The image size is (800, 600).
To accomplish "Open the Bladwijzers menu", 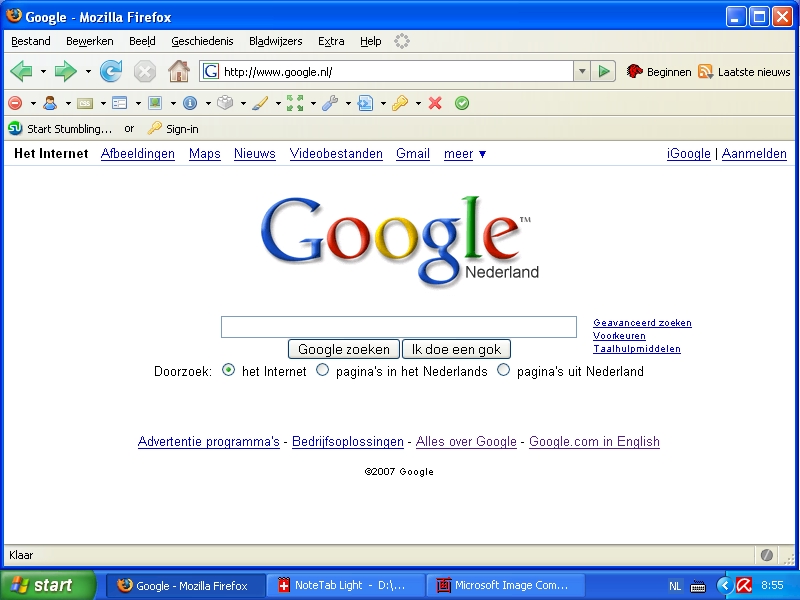I will (x=276, y=41).
